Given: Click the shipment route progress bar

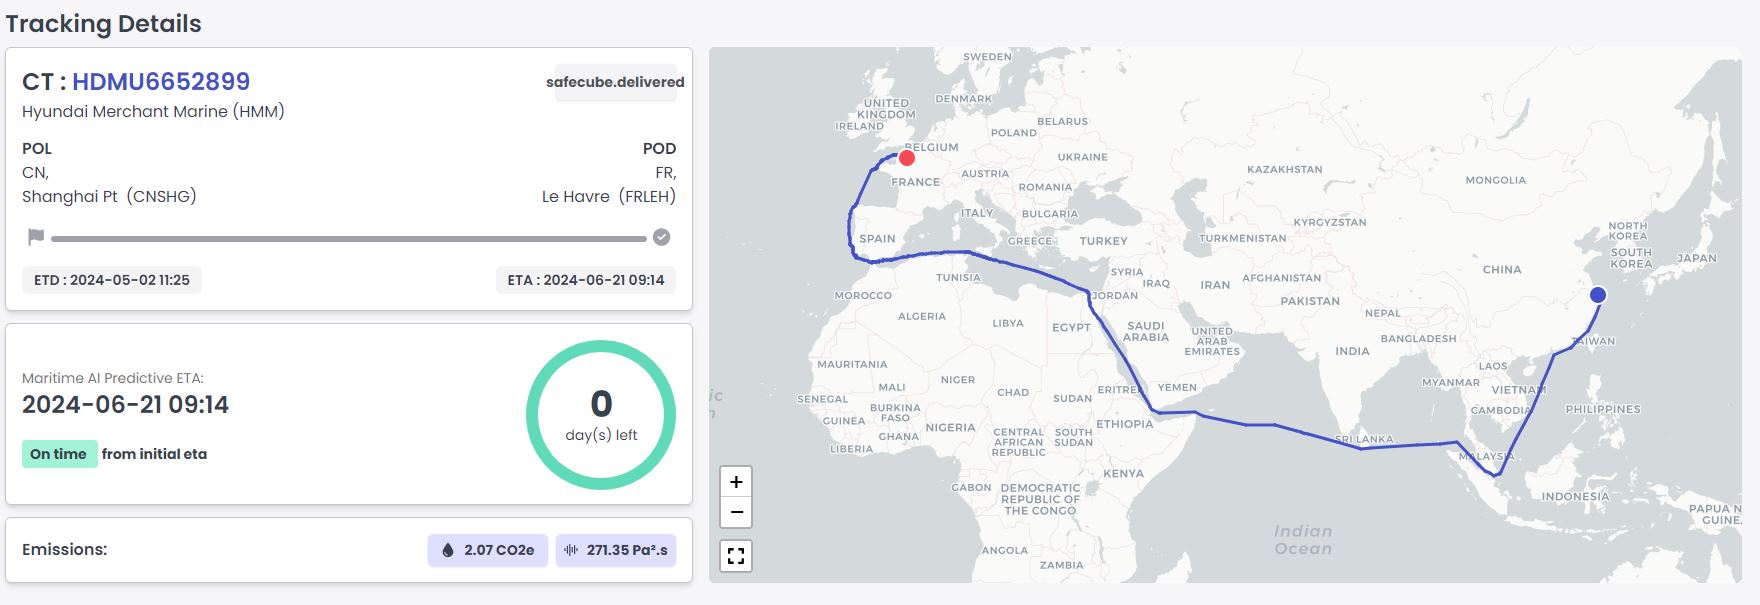Looking at the screenshot, I should click(350, 238).
